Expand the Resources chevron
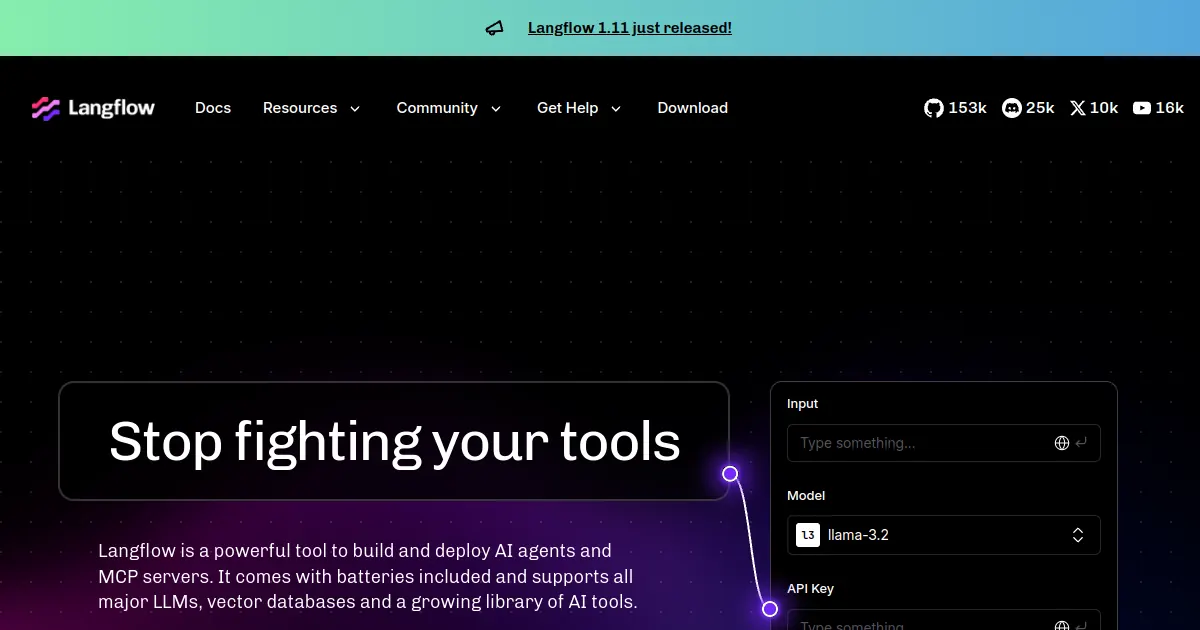Screen dimensions: 1200x630 pyautogui.click(x=354, y=108)
